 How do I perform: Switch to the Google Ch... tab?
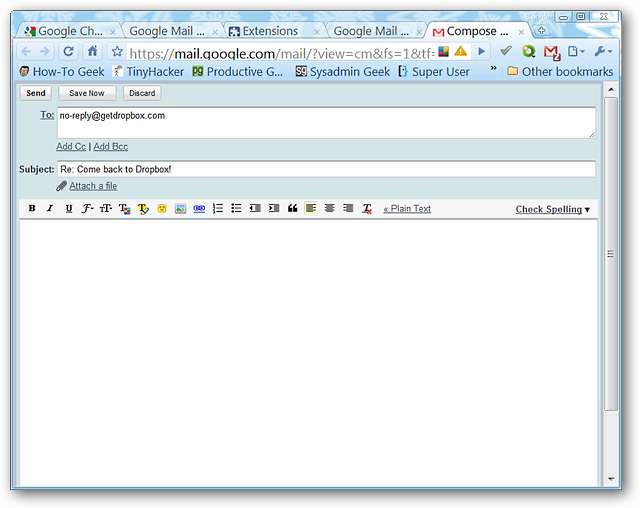(x=67, y=31)
